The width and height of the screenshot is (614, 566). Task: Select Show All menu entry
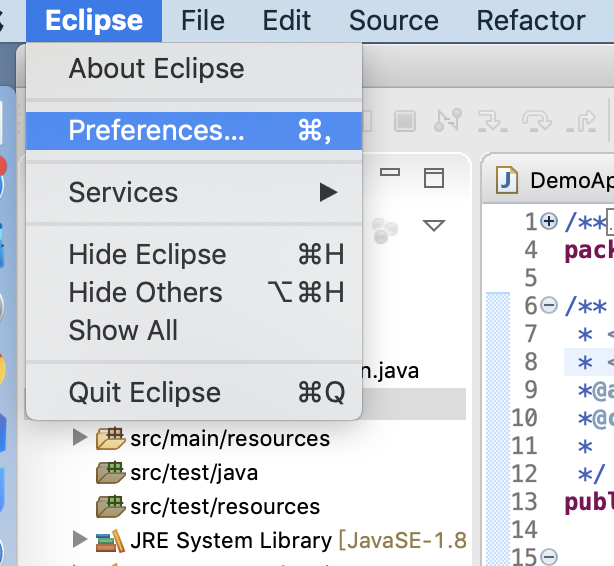(194, 330)
